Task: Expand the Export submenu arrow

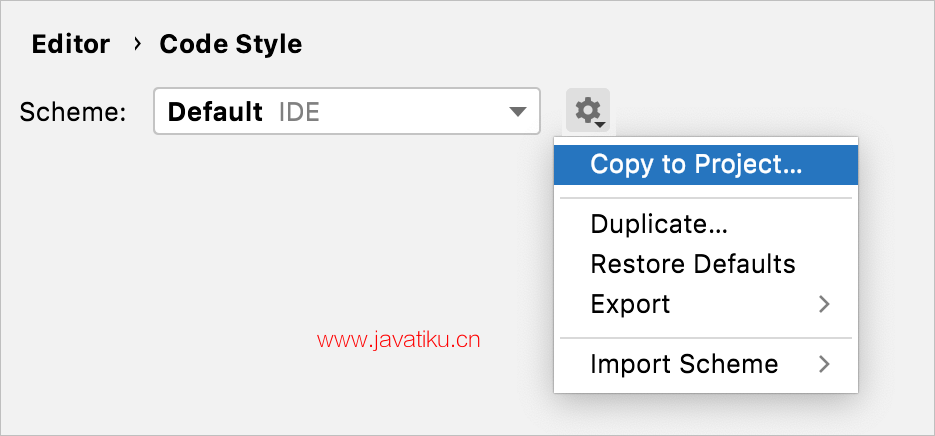Action: 824,304
